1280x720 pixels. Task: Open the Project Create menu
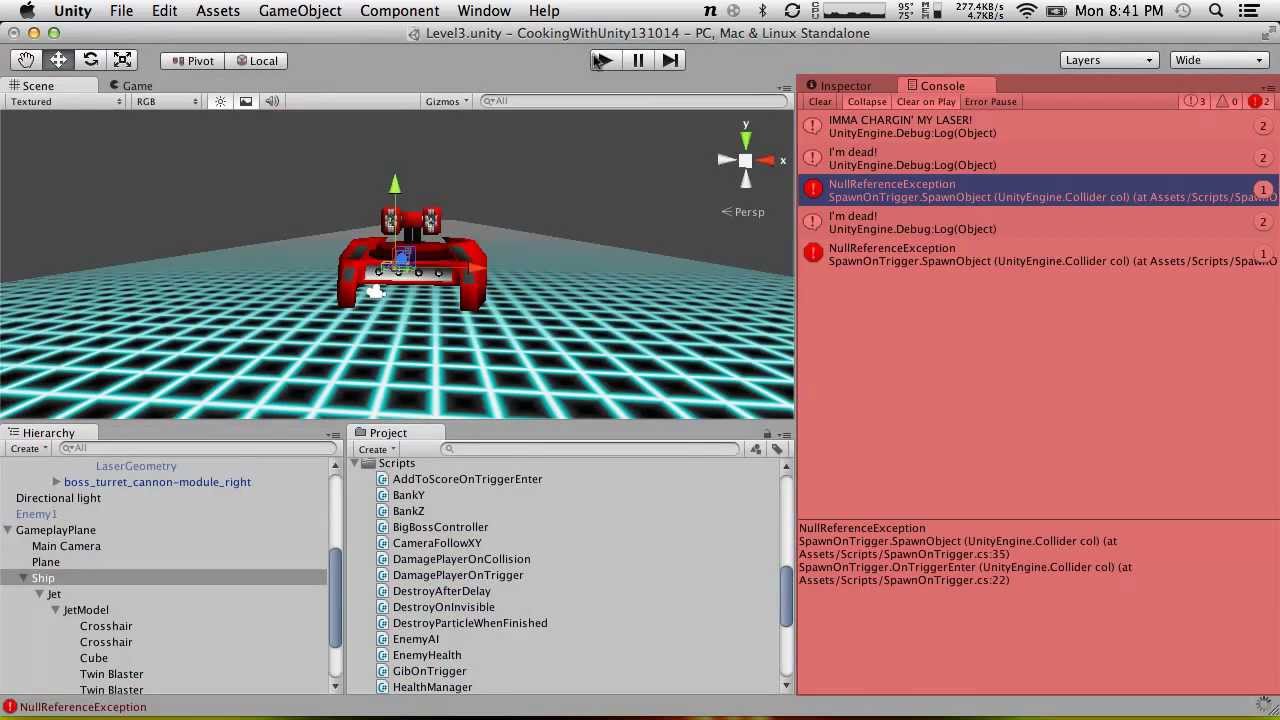pyautogui.click(x=376, y=450)
